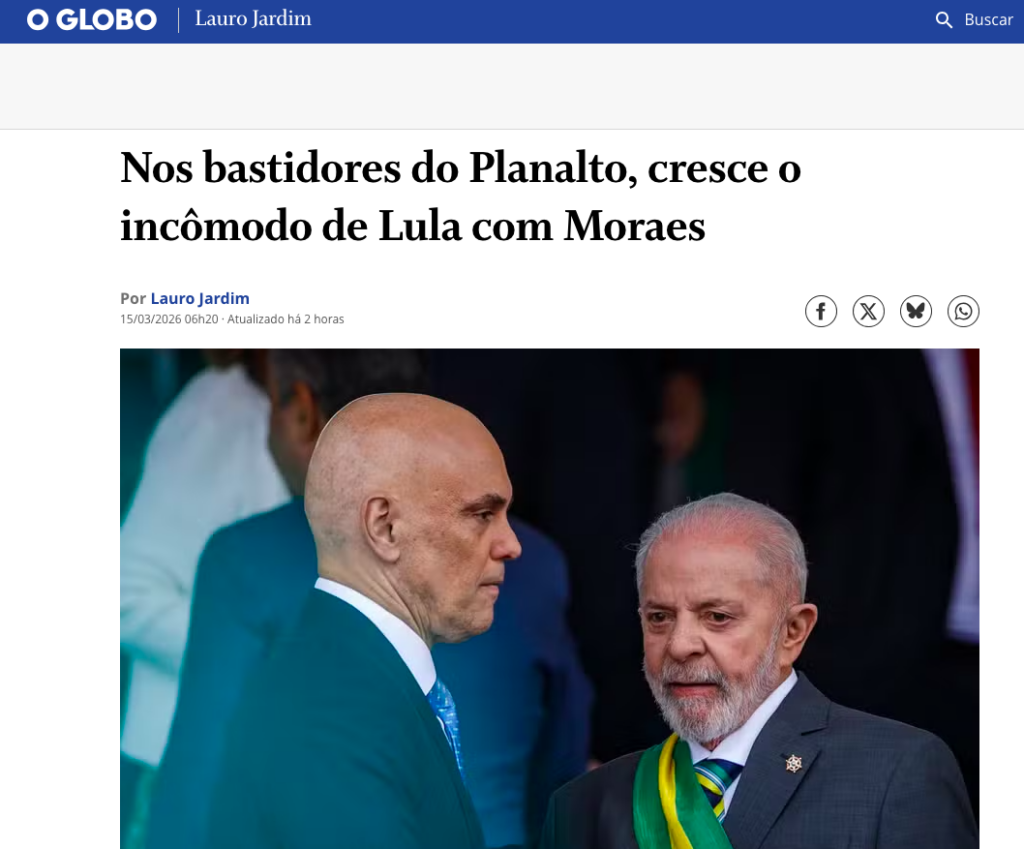Click the 'Atualizado há 2 horas' text
Image resolution: width=1024 pixels, height=849 pixels.
tap(285, 319)
